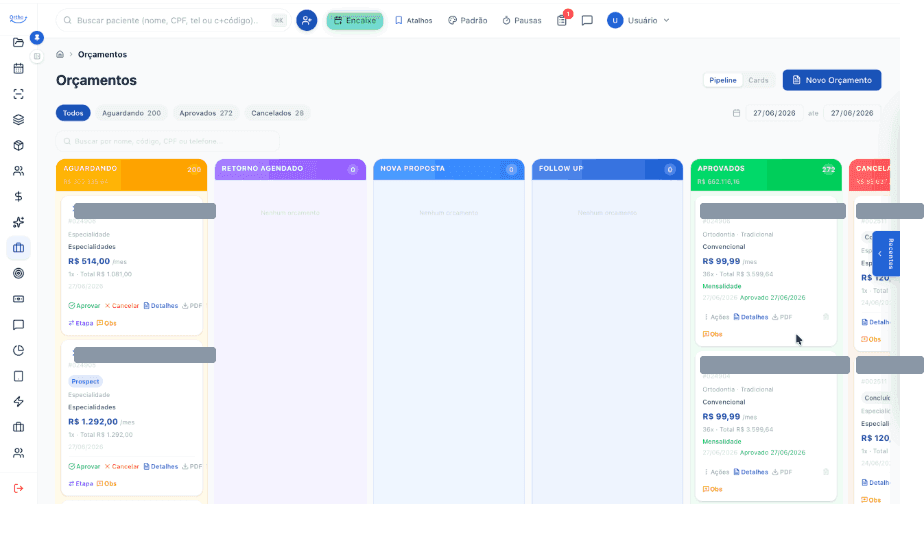Select the Todos filter pill

[x=73, y=113]
